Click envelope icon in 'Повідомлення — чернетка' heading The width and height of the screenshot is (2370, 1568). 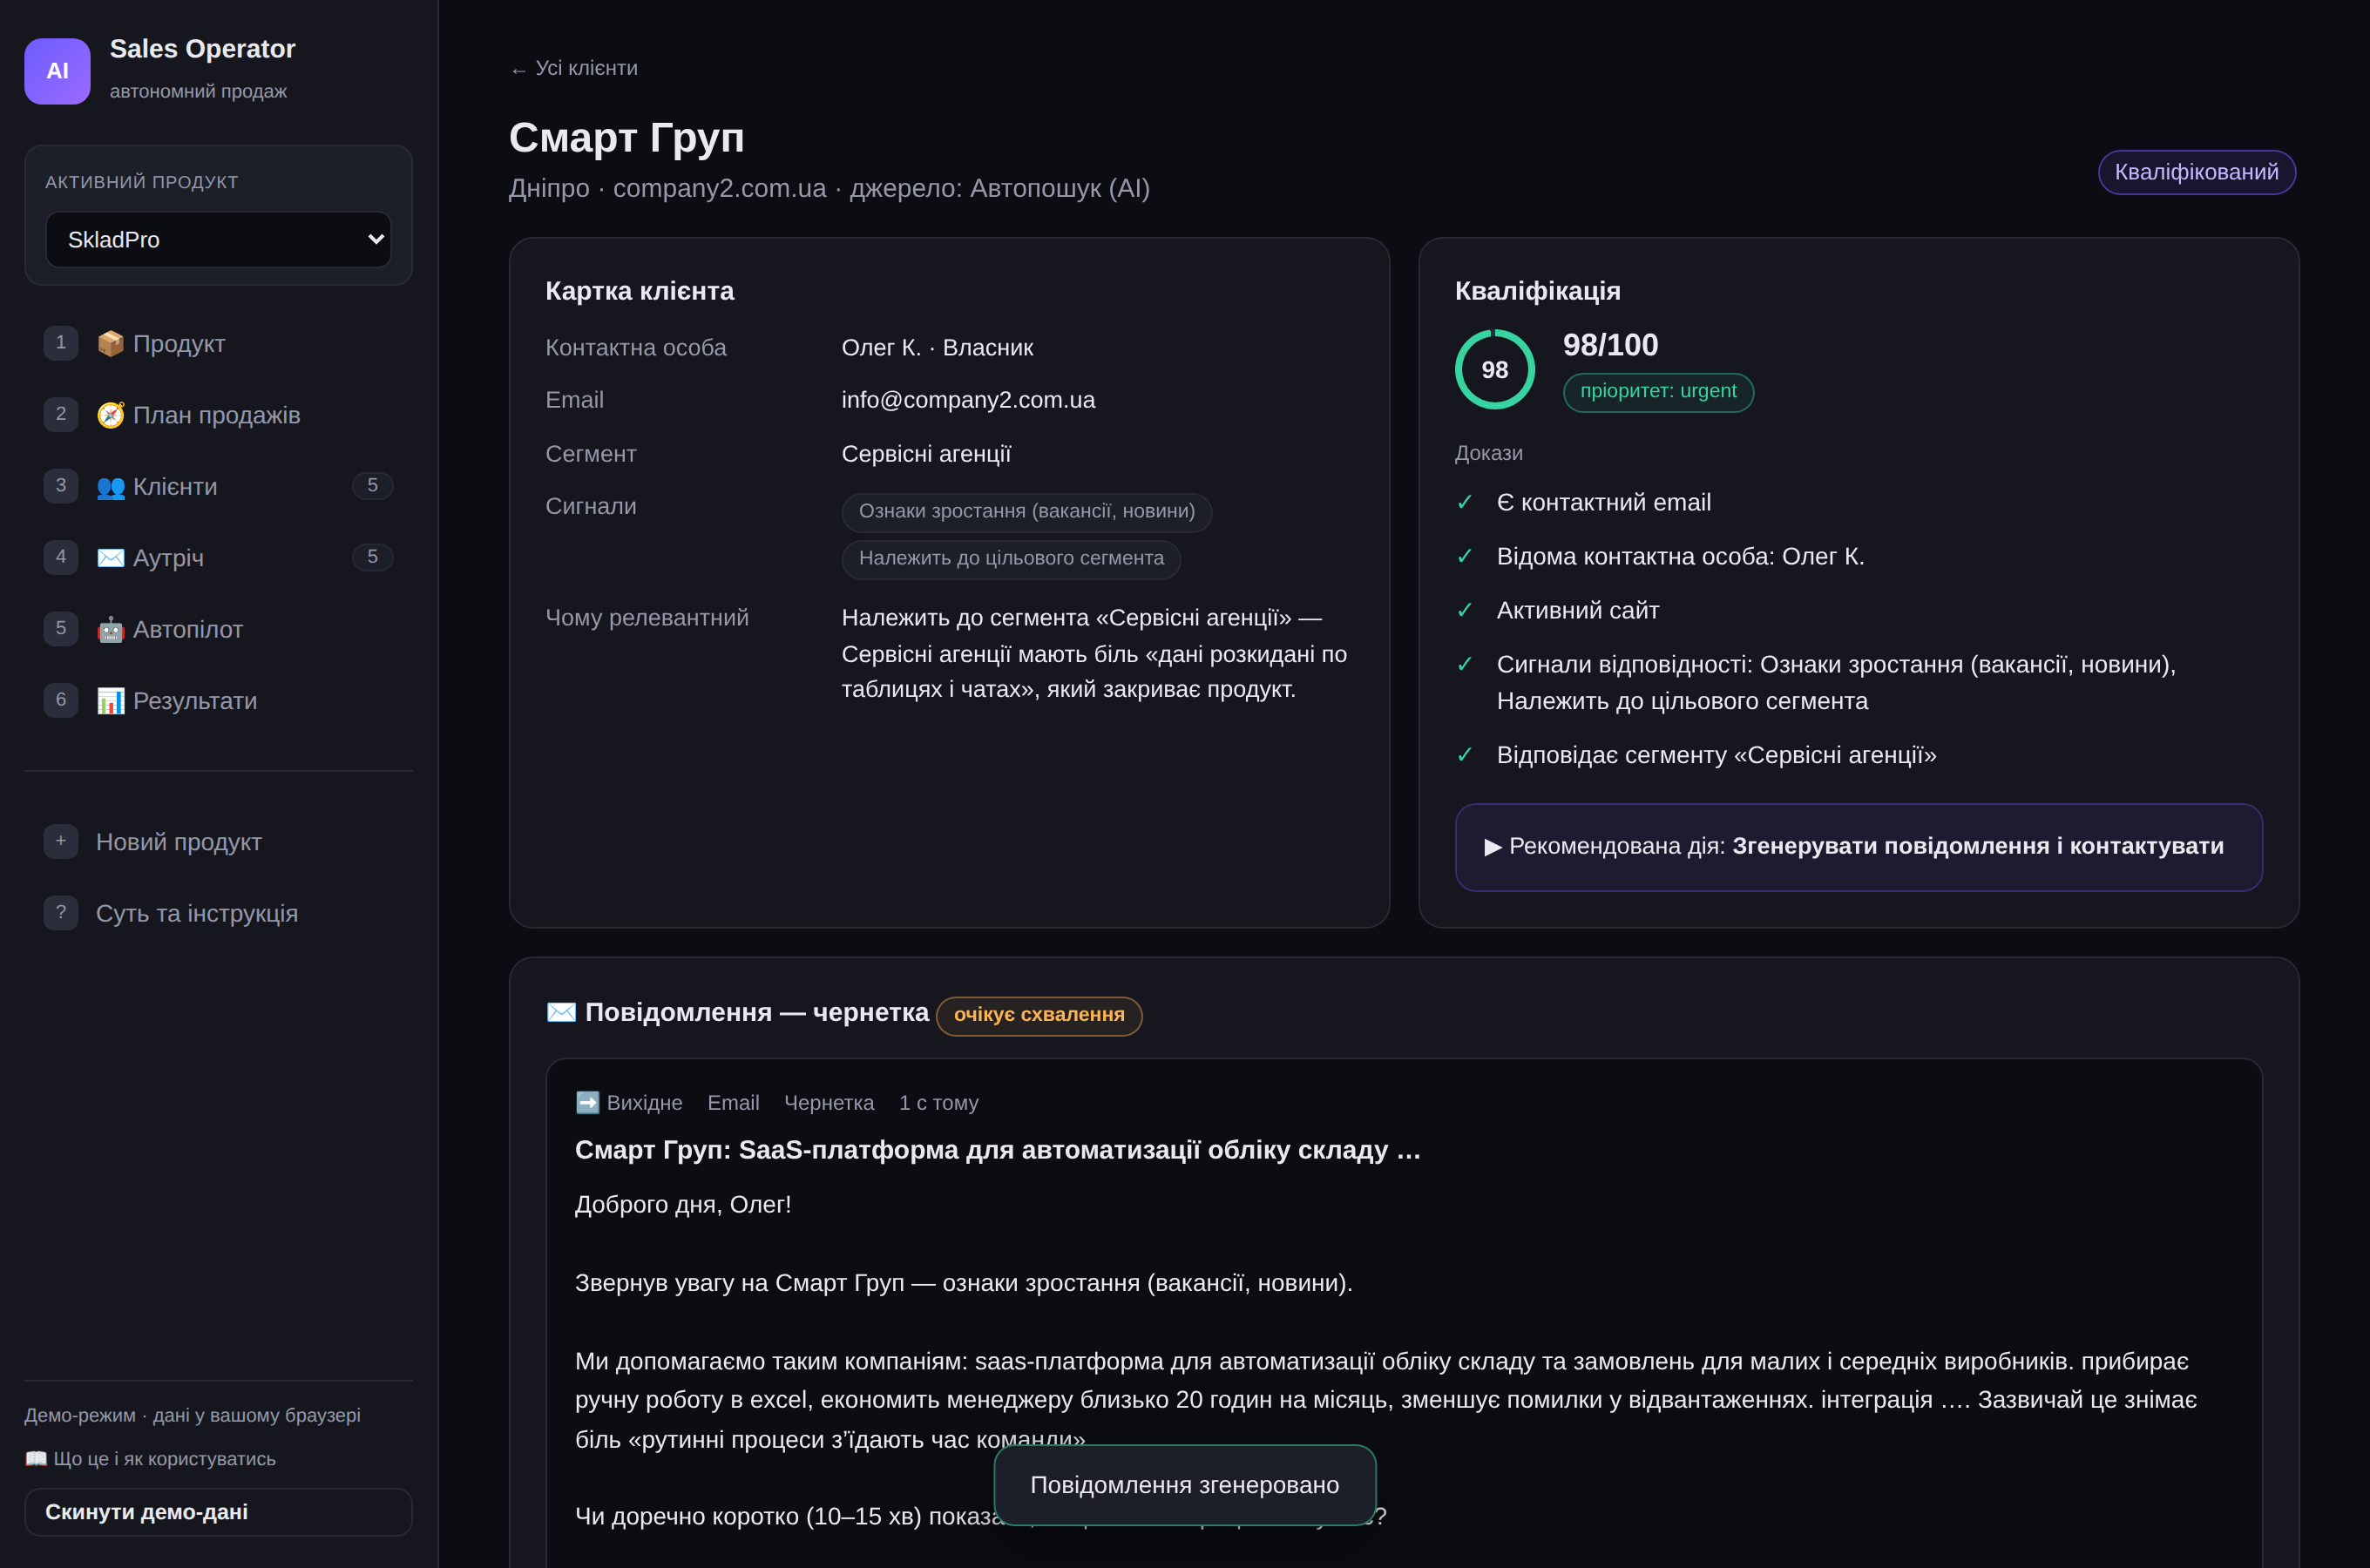pos(561,1012)
